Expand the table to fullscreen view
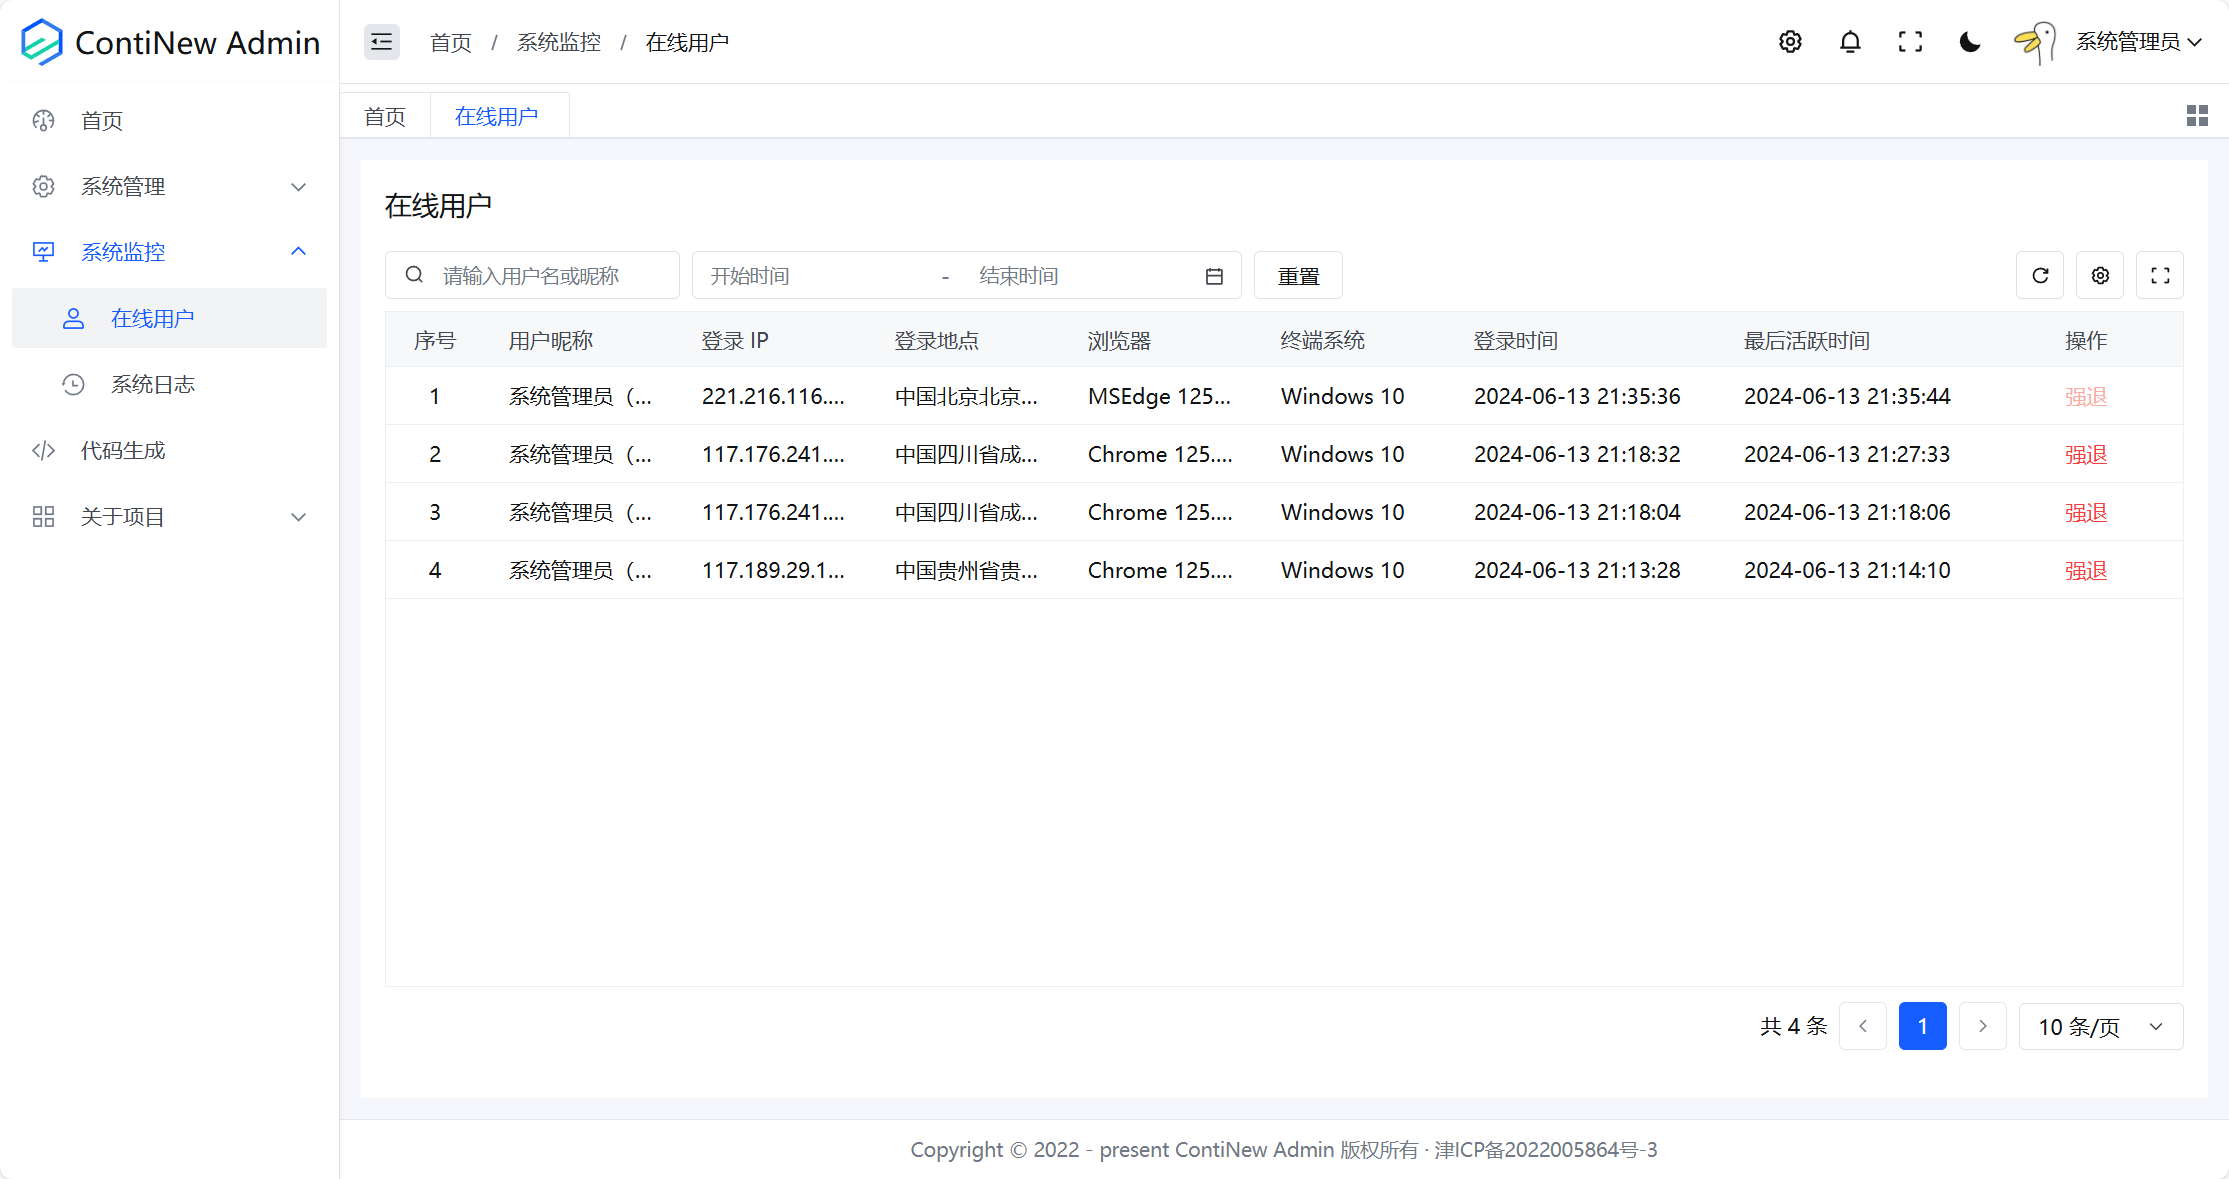The height and width of the screenshot is (1179, 2229). [x=2160, y=275]
